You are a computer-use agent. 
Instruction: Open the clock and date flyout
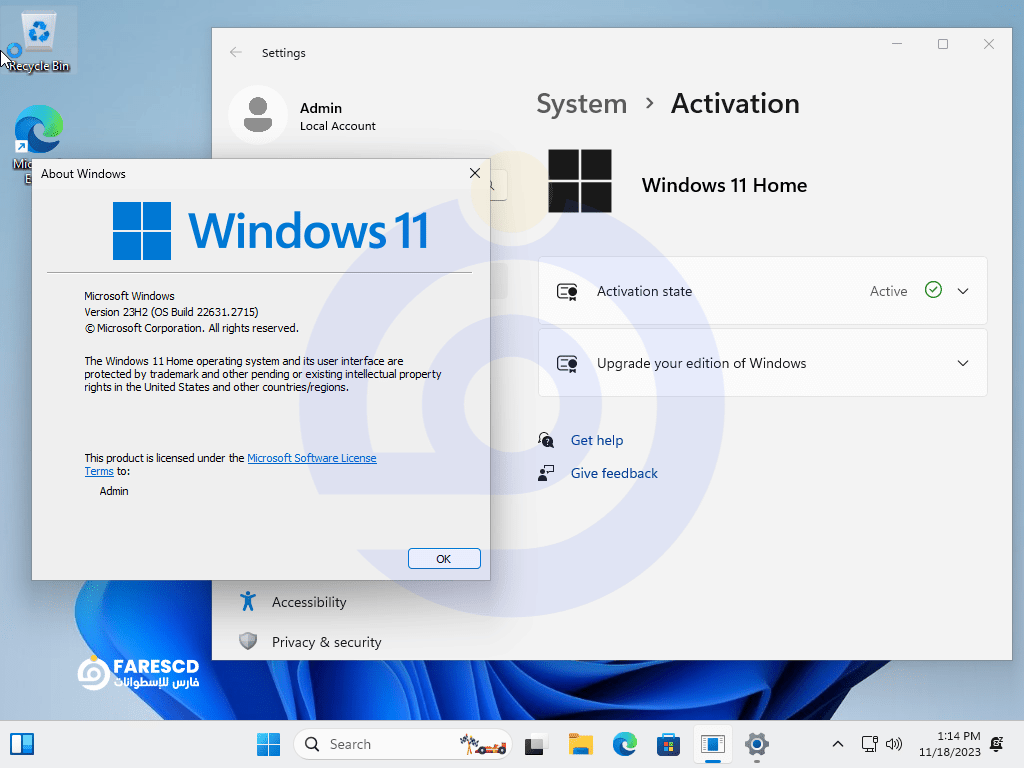click(x=950, y=744)
